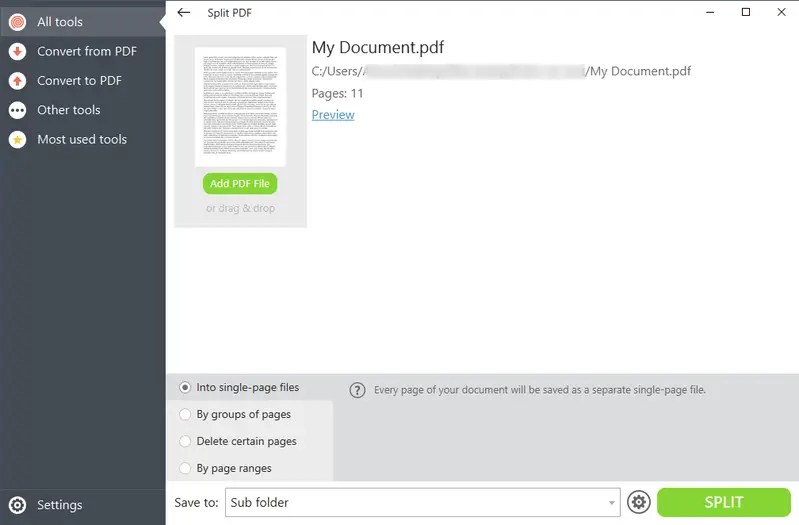The width and height of the screenshot is (799, 525).
Task: Click the file path ending /My Document.pdf
Action: pyautogui.click(x=501, y=71)
